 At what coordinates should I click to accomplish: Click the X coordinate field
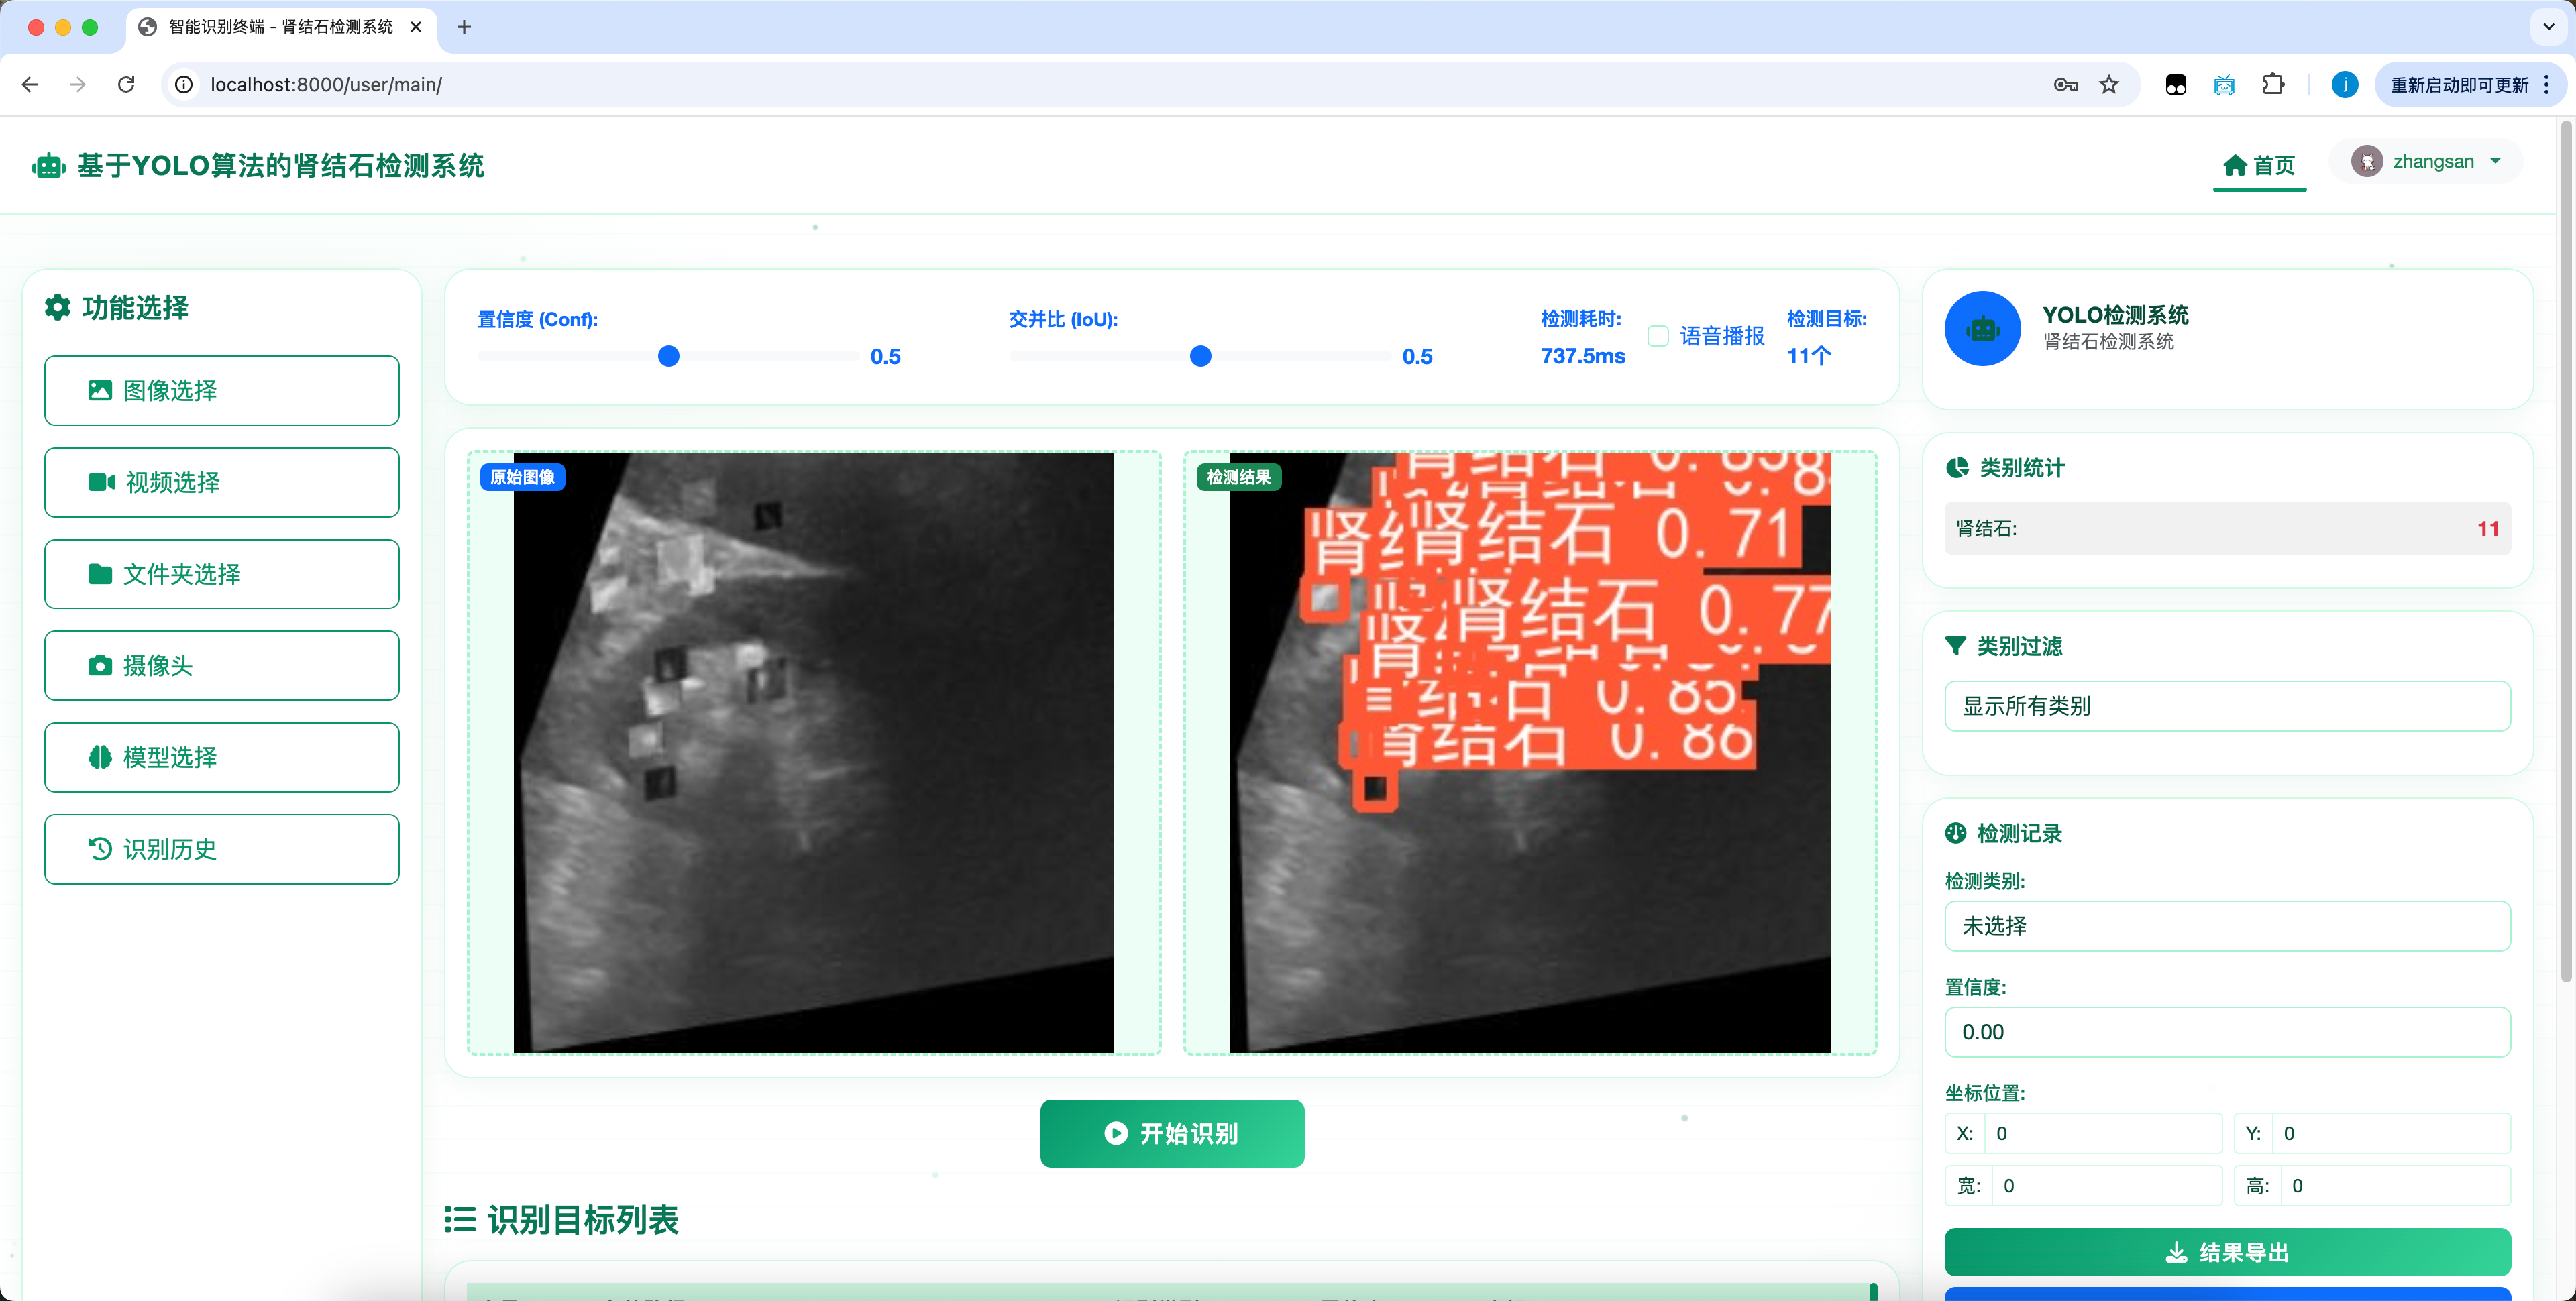coord(2102,1133)
